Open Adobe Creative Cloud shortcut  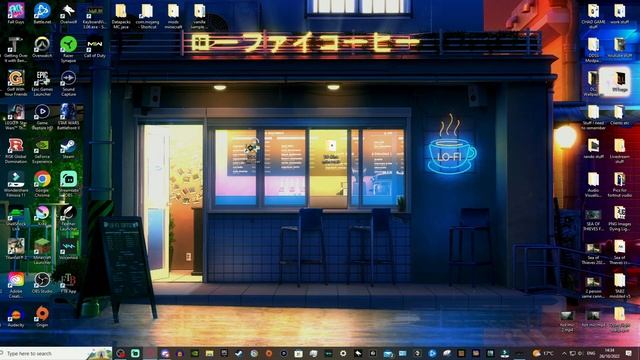16,285
